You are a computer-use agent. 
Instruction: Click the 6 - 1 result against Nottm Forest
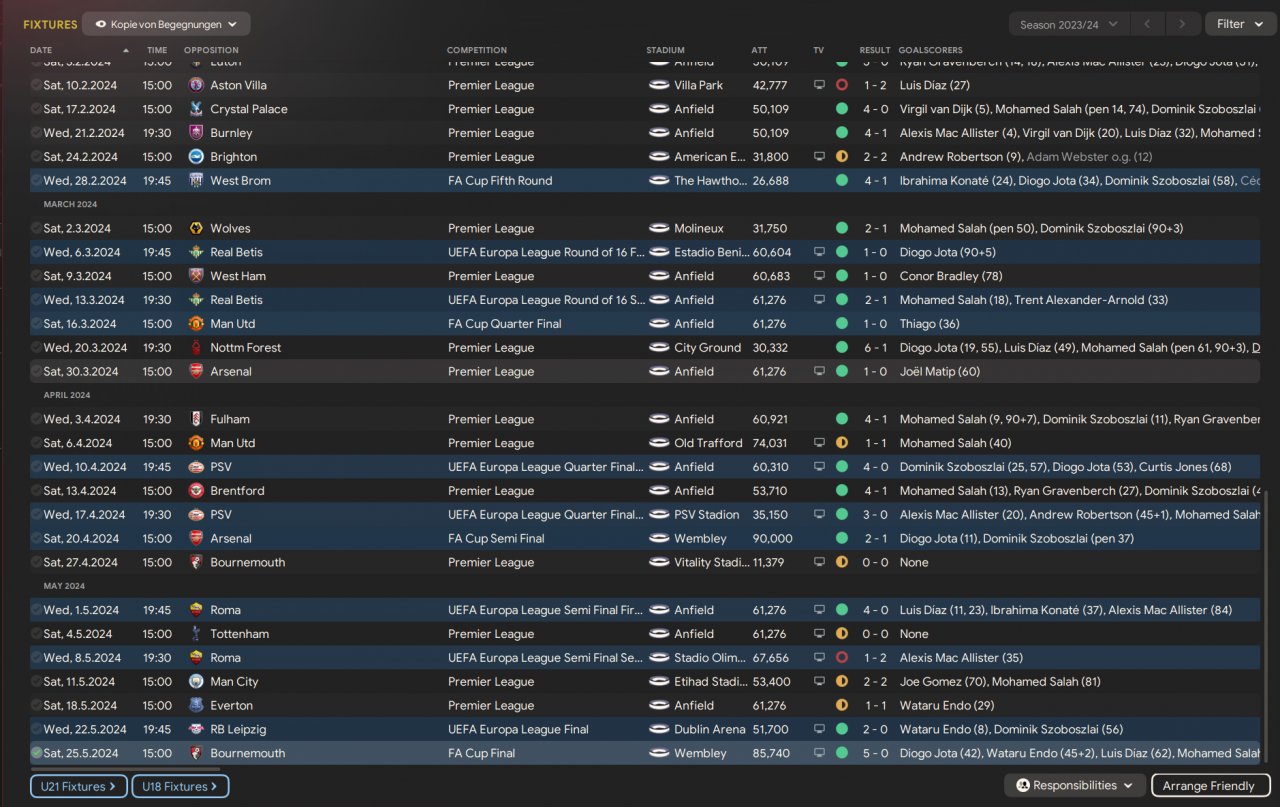pos(876,348)
